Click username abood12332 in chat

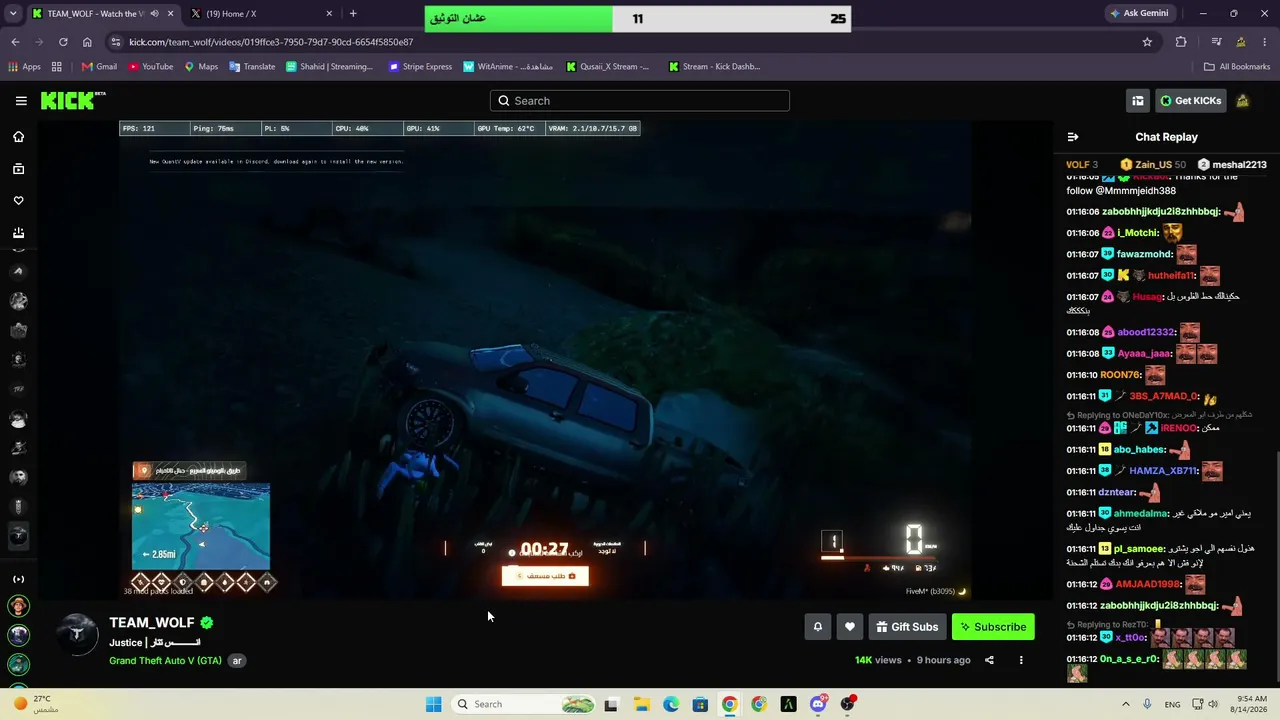tap(1146, 332)
